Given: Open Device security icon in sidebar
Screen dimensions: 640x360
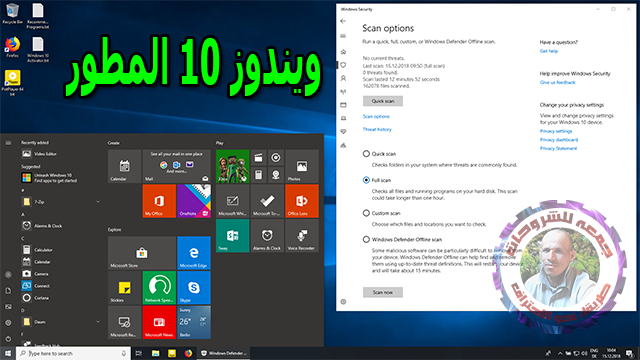Looking at the screenshot, I should coord(343,118).
